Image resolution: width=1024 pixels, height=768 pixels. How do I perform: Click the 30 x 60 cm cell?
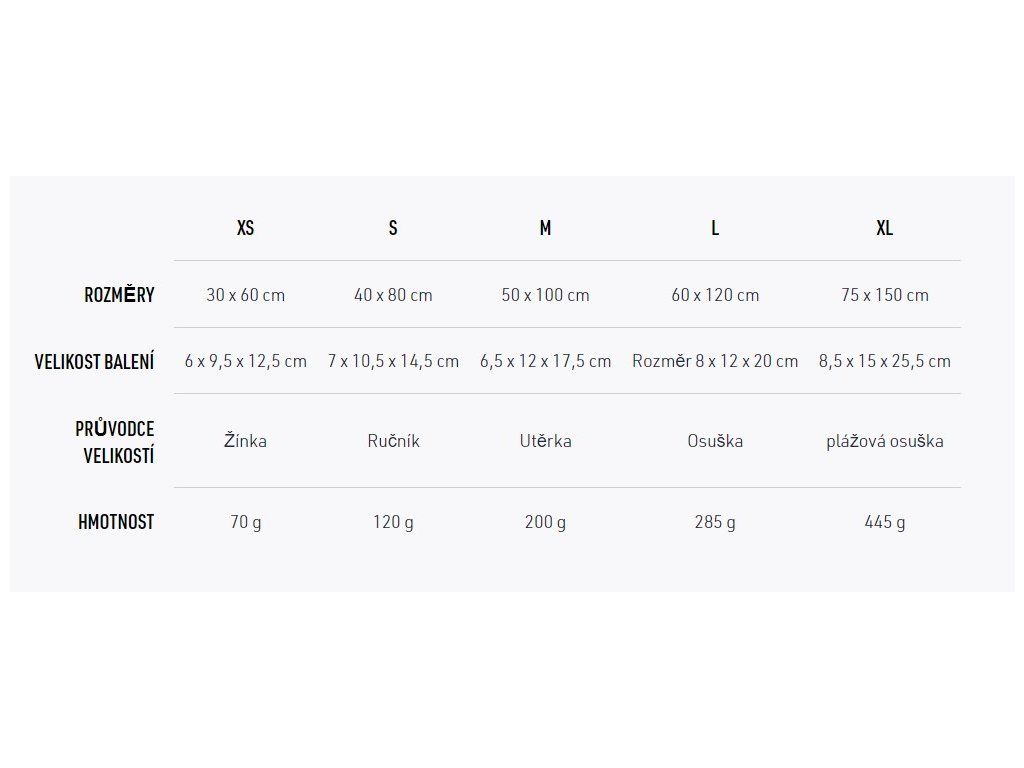click(x=245, y=295)
